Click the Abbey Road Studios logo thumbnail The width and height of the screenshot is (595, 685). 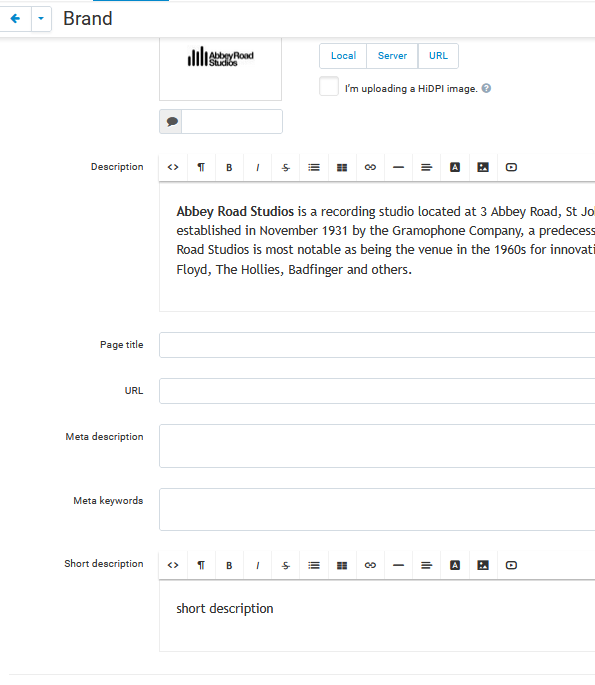(221, 57)
